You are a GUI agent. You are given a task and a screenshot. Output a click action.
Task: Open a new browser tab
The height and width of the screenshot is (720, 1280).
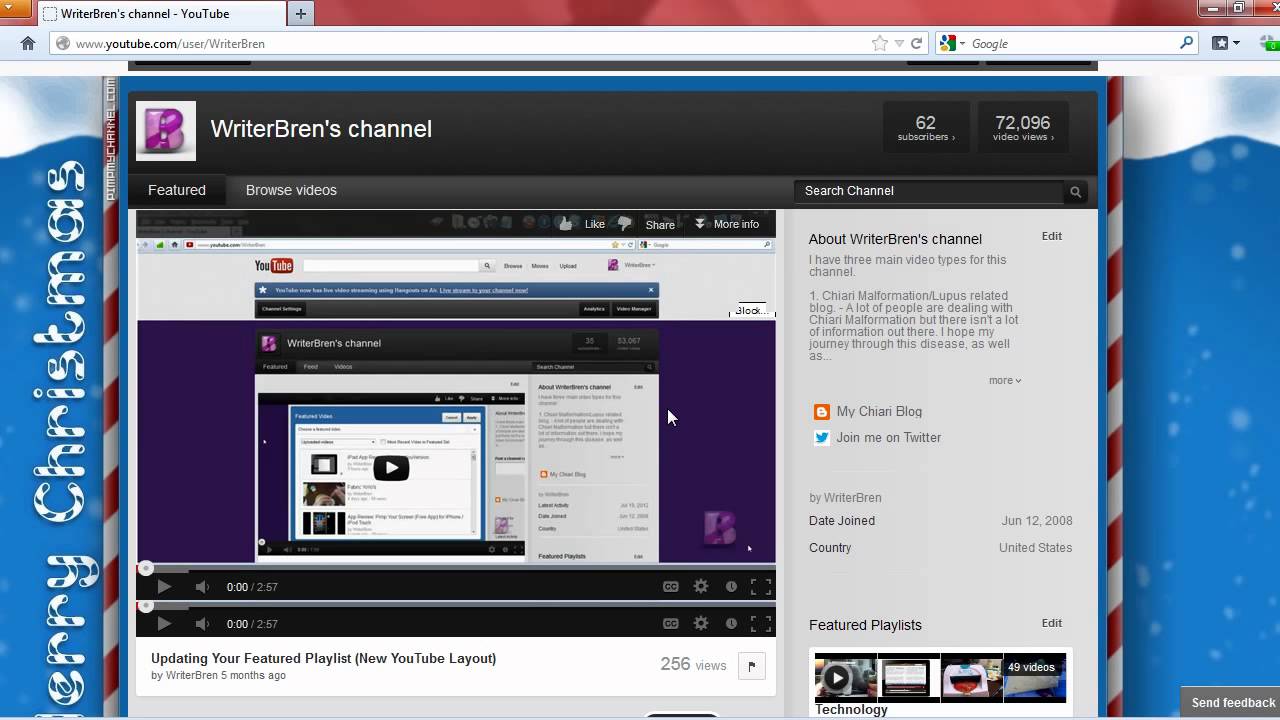[300, 14]
